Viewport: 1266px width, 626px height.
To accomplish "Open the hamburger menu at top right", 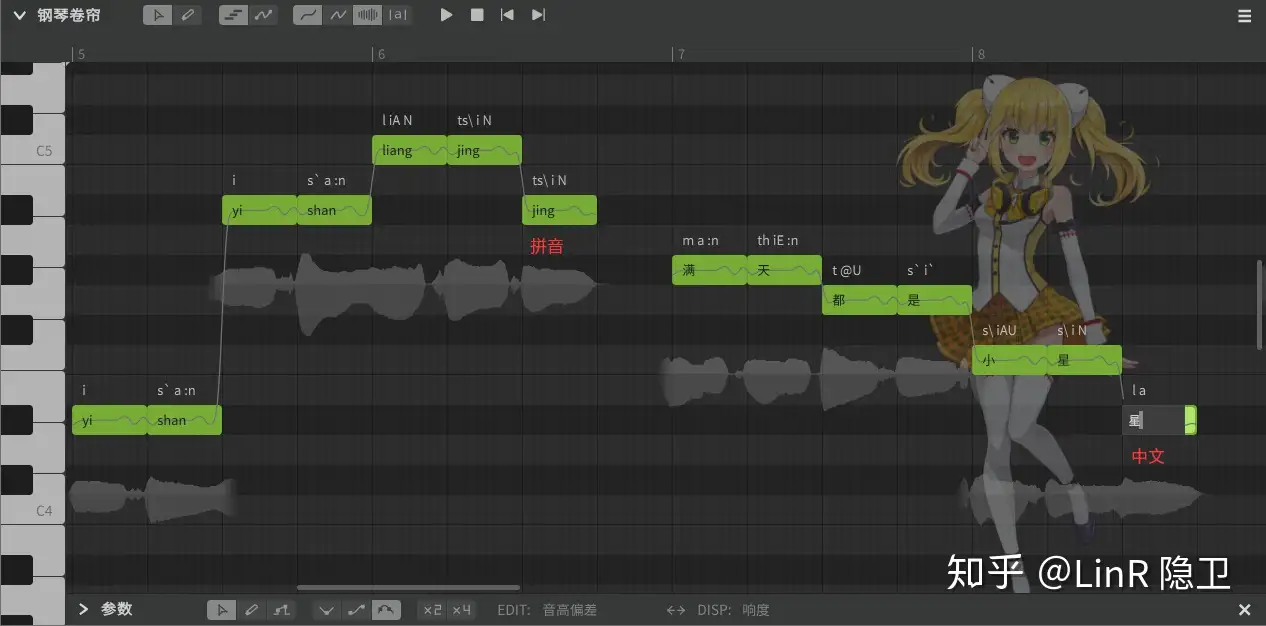I will (1245, 16).
